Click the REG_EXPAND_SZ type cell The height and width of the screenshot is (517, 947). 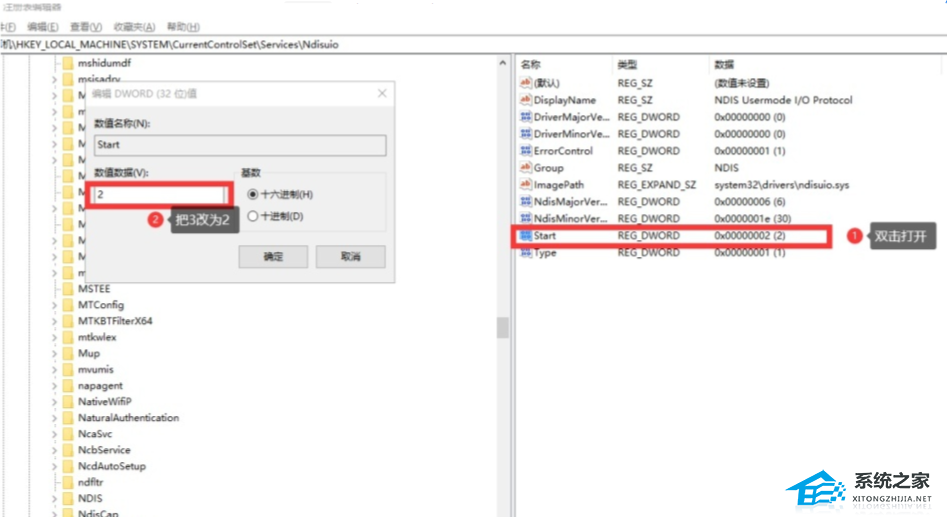pos(656,184)
